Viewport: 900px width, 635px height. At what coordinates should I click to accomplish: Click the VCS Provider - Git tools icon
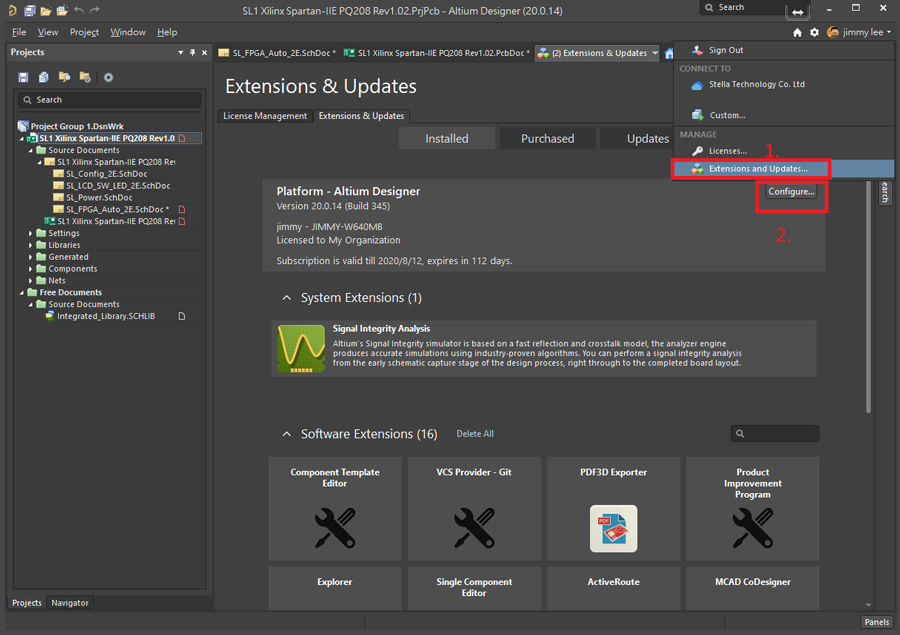pos(474,528)
